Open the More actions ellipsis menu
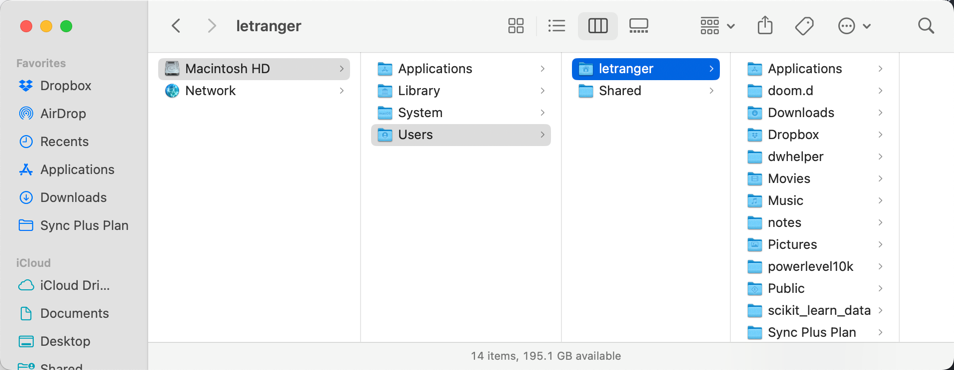Image resolution: width=954 pixels, height=370 pixels. click(x=854, y=26)
